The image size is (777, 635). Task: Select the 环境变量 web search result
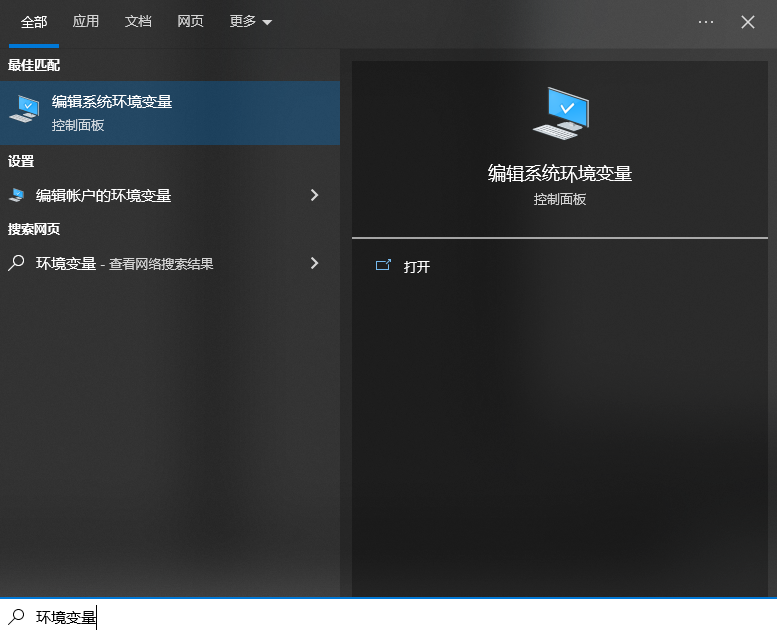(170, 263)
